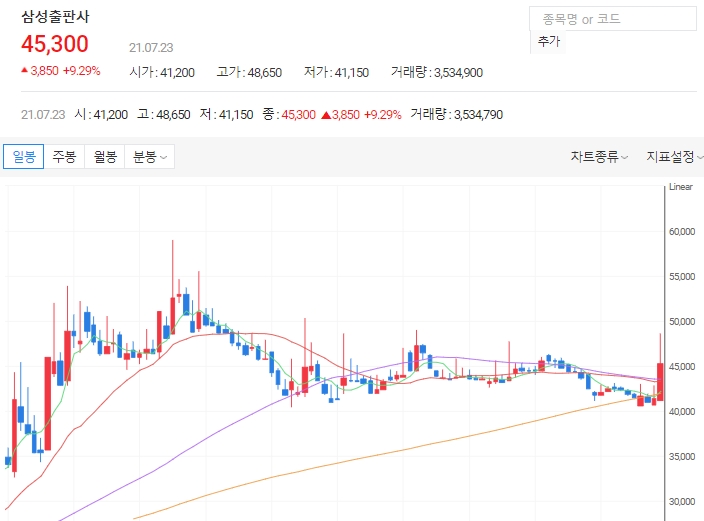Open the 지표설정 indicator settings dropdown
This screenshot has width=704, height=521.
tap(674, 157)
